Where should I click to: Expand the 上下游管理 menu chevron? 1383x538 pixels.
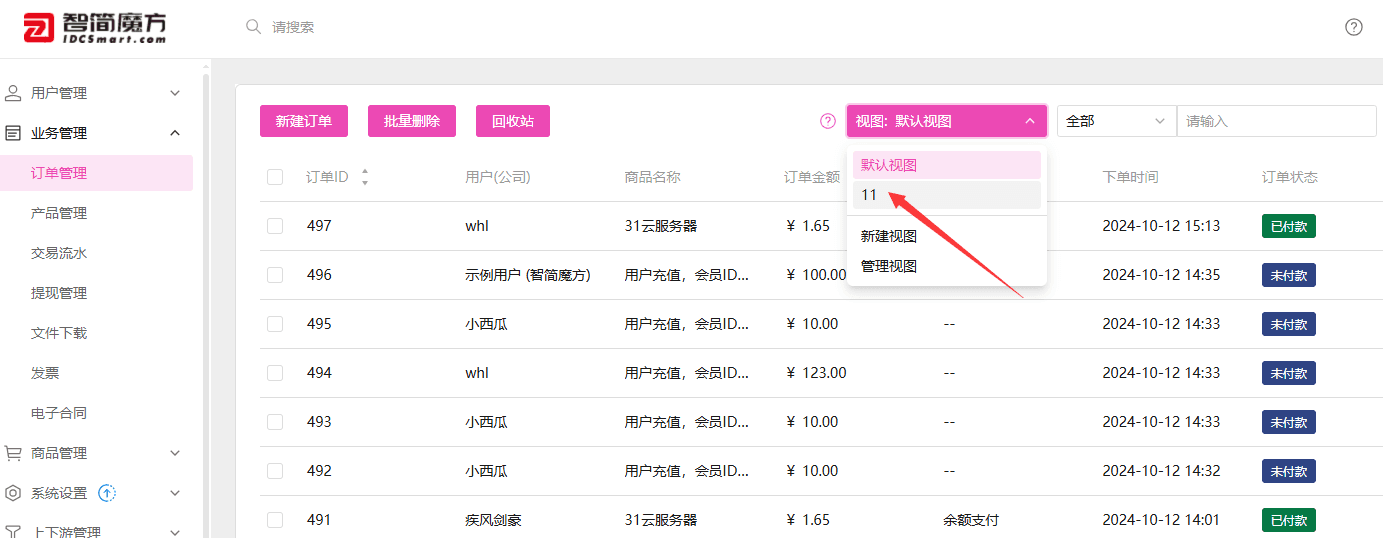pyautogui.click(x=175, y=531)
